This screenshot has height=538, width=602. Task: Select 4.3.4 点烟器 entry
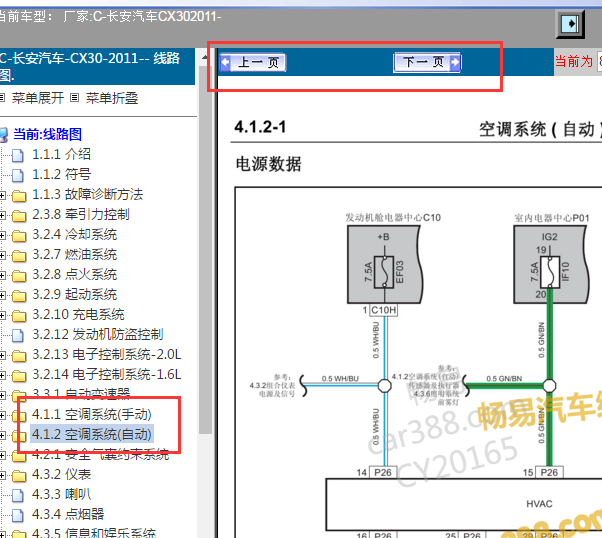pos(68,514)
